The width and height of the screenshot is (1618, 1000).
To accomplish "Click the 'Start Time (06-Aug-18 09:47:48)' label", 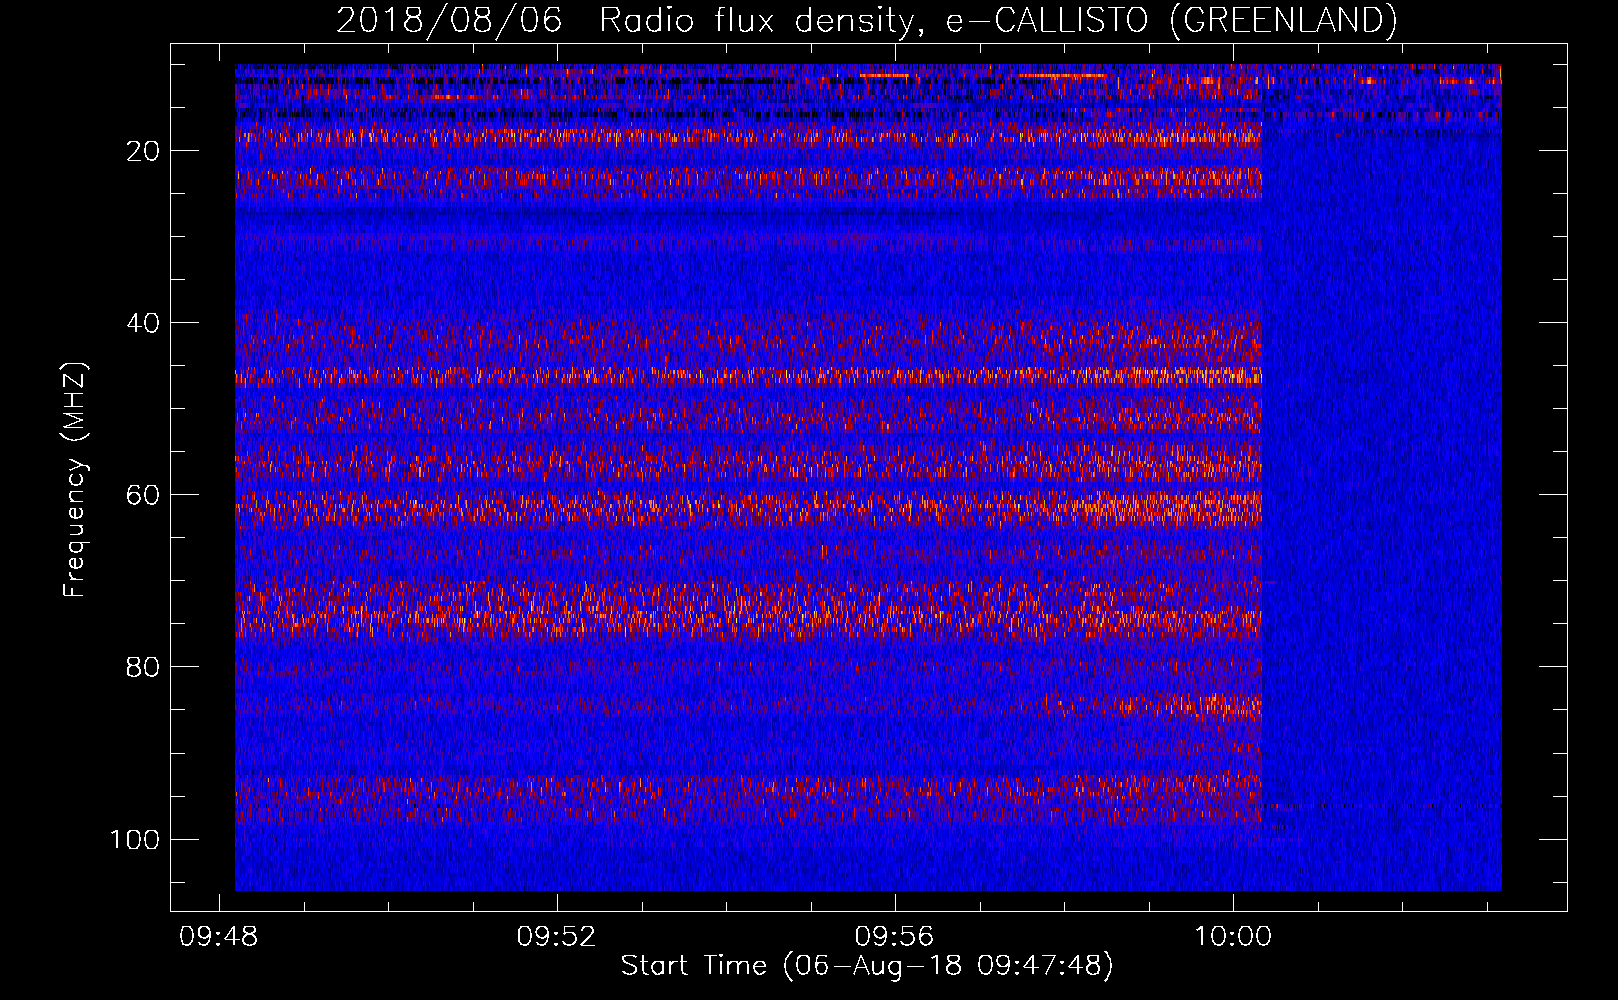I will point(867,966).
